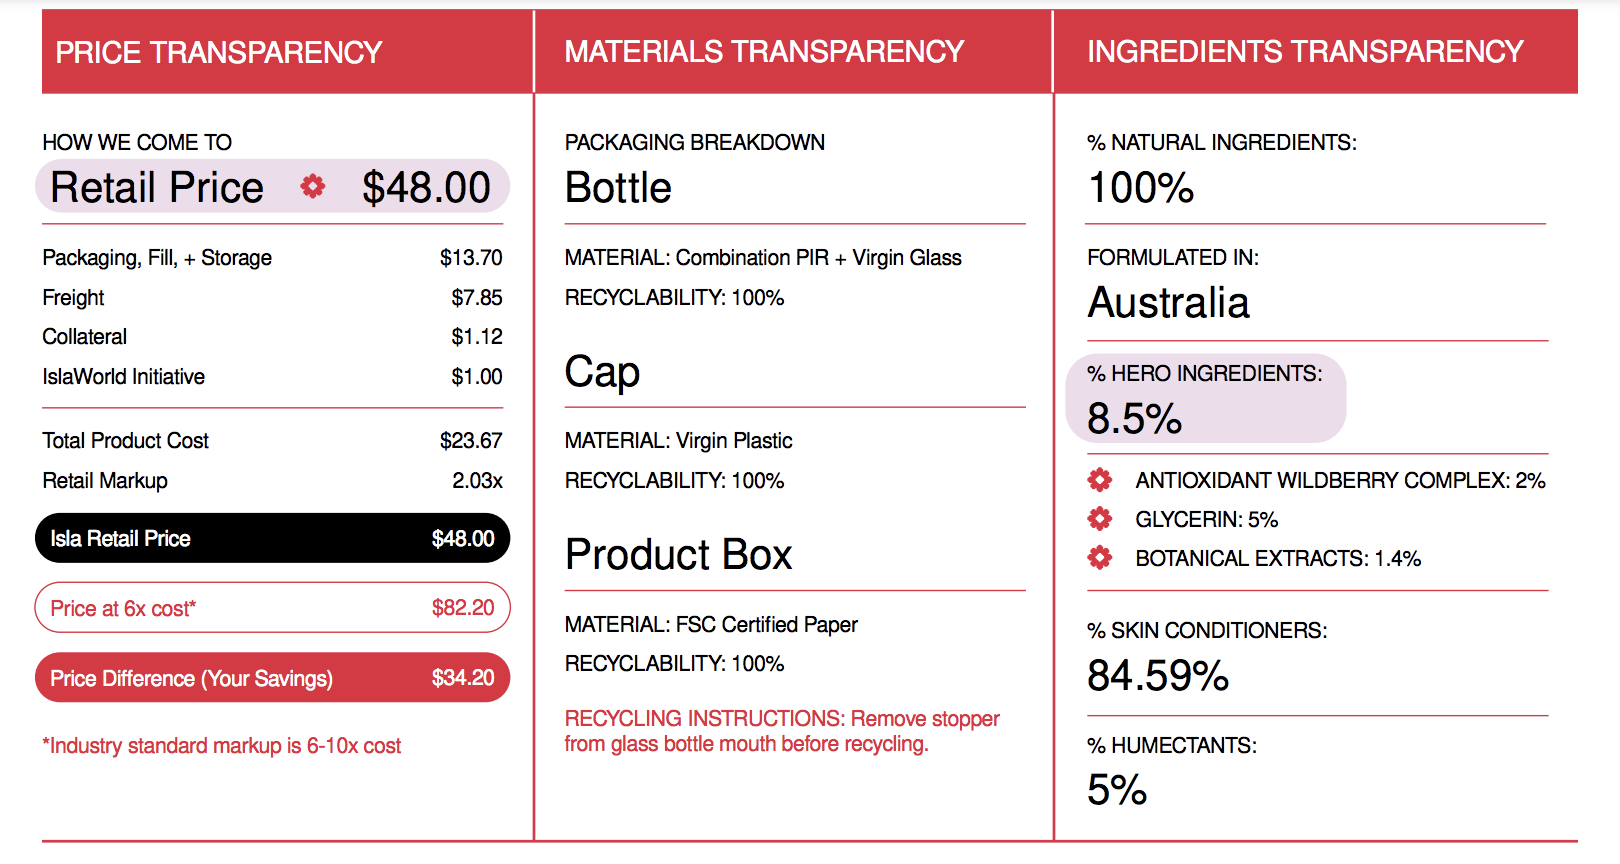Click the Price Difference (Your Savings) bar

click(x=272, y=678)
